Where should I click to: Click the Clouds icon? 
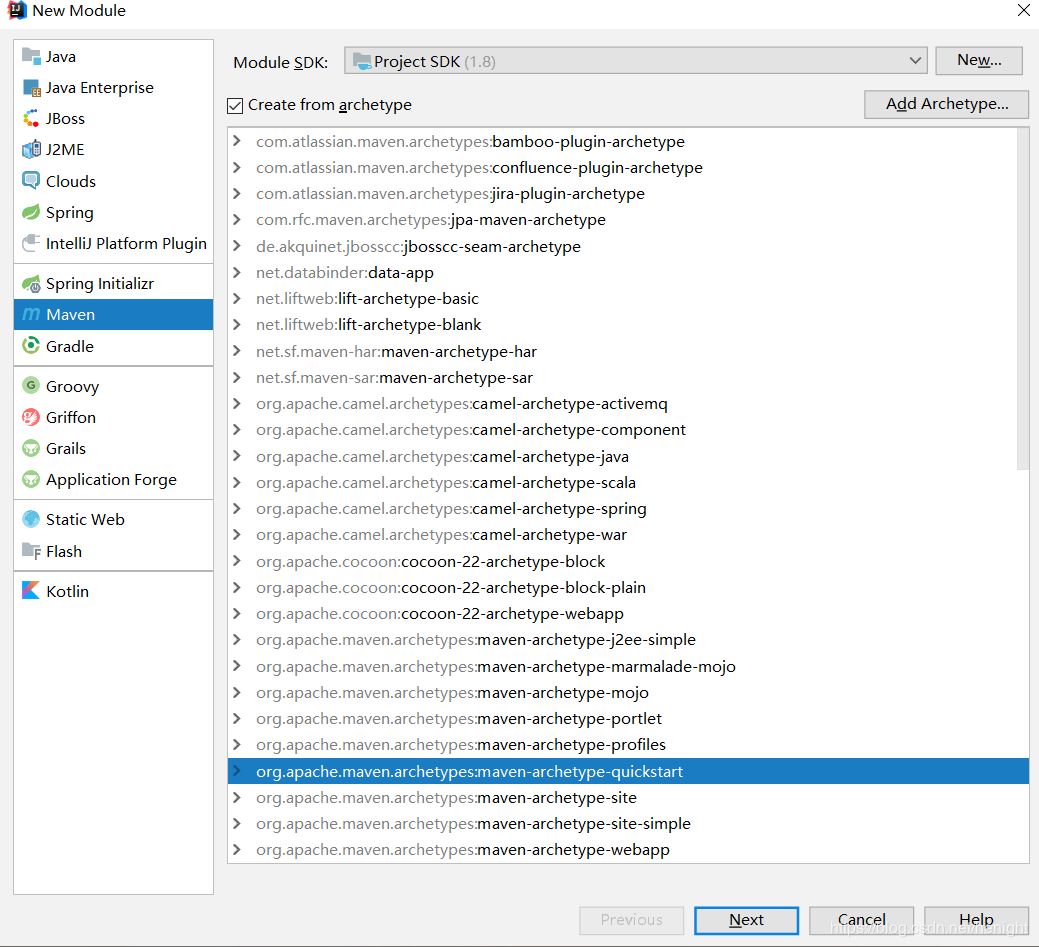31,181
